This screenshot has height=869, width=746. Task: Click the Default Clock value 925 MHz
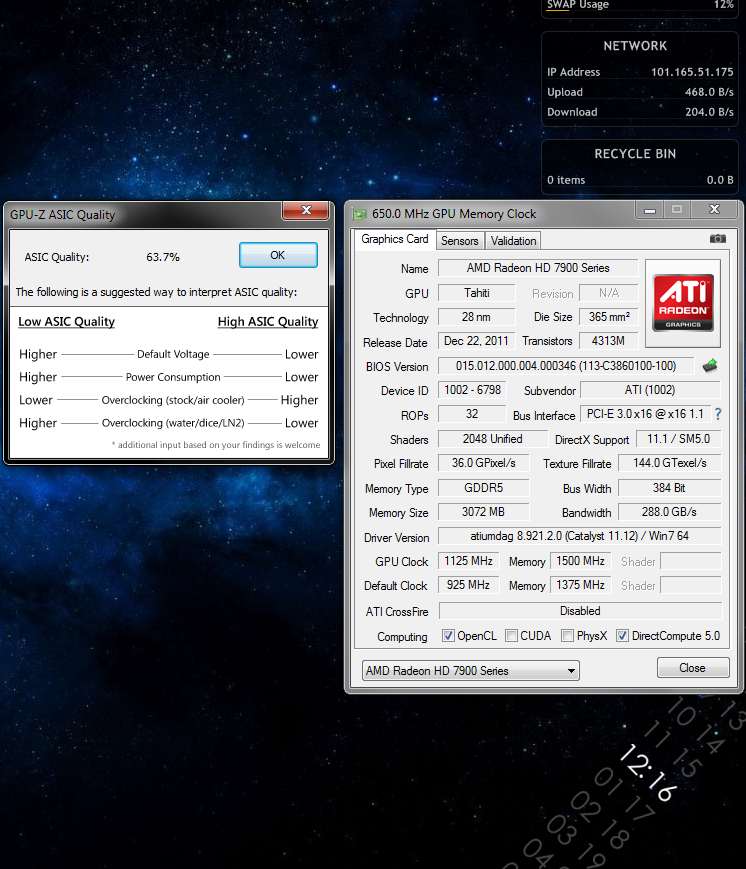point(468,585)
